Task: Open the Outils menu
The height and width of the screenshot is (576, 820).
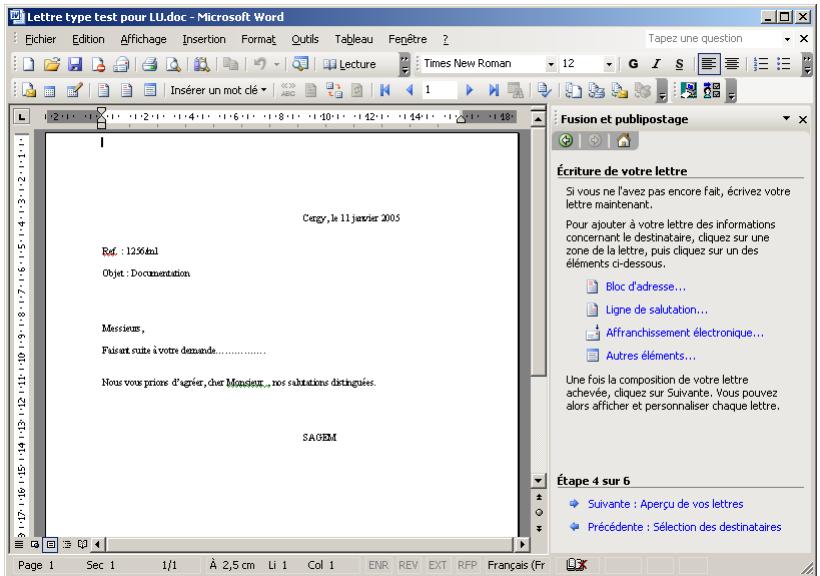Action: pos(305,39)
